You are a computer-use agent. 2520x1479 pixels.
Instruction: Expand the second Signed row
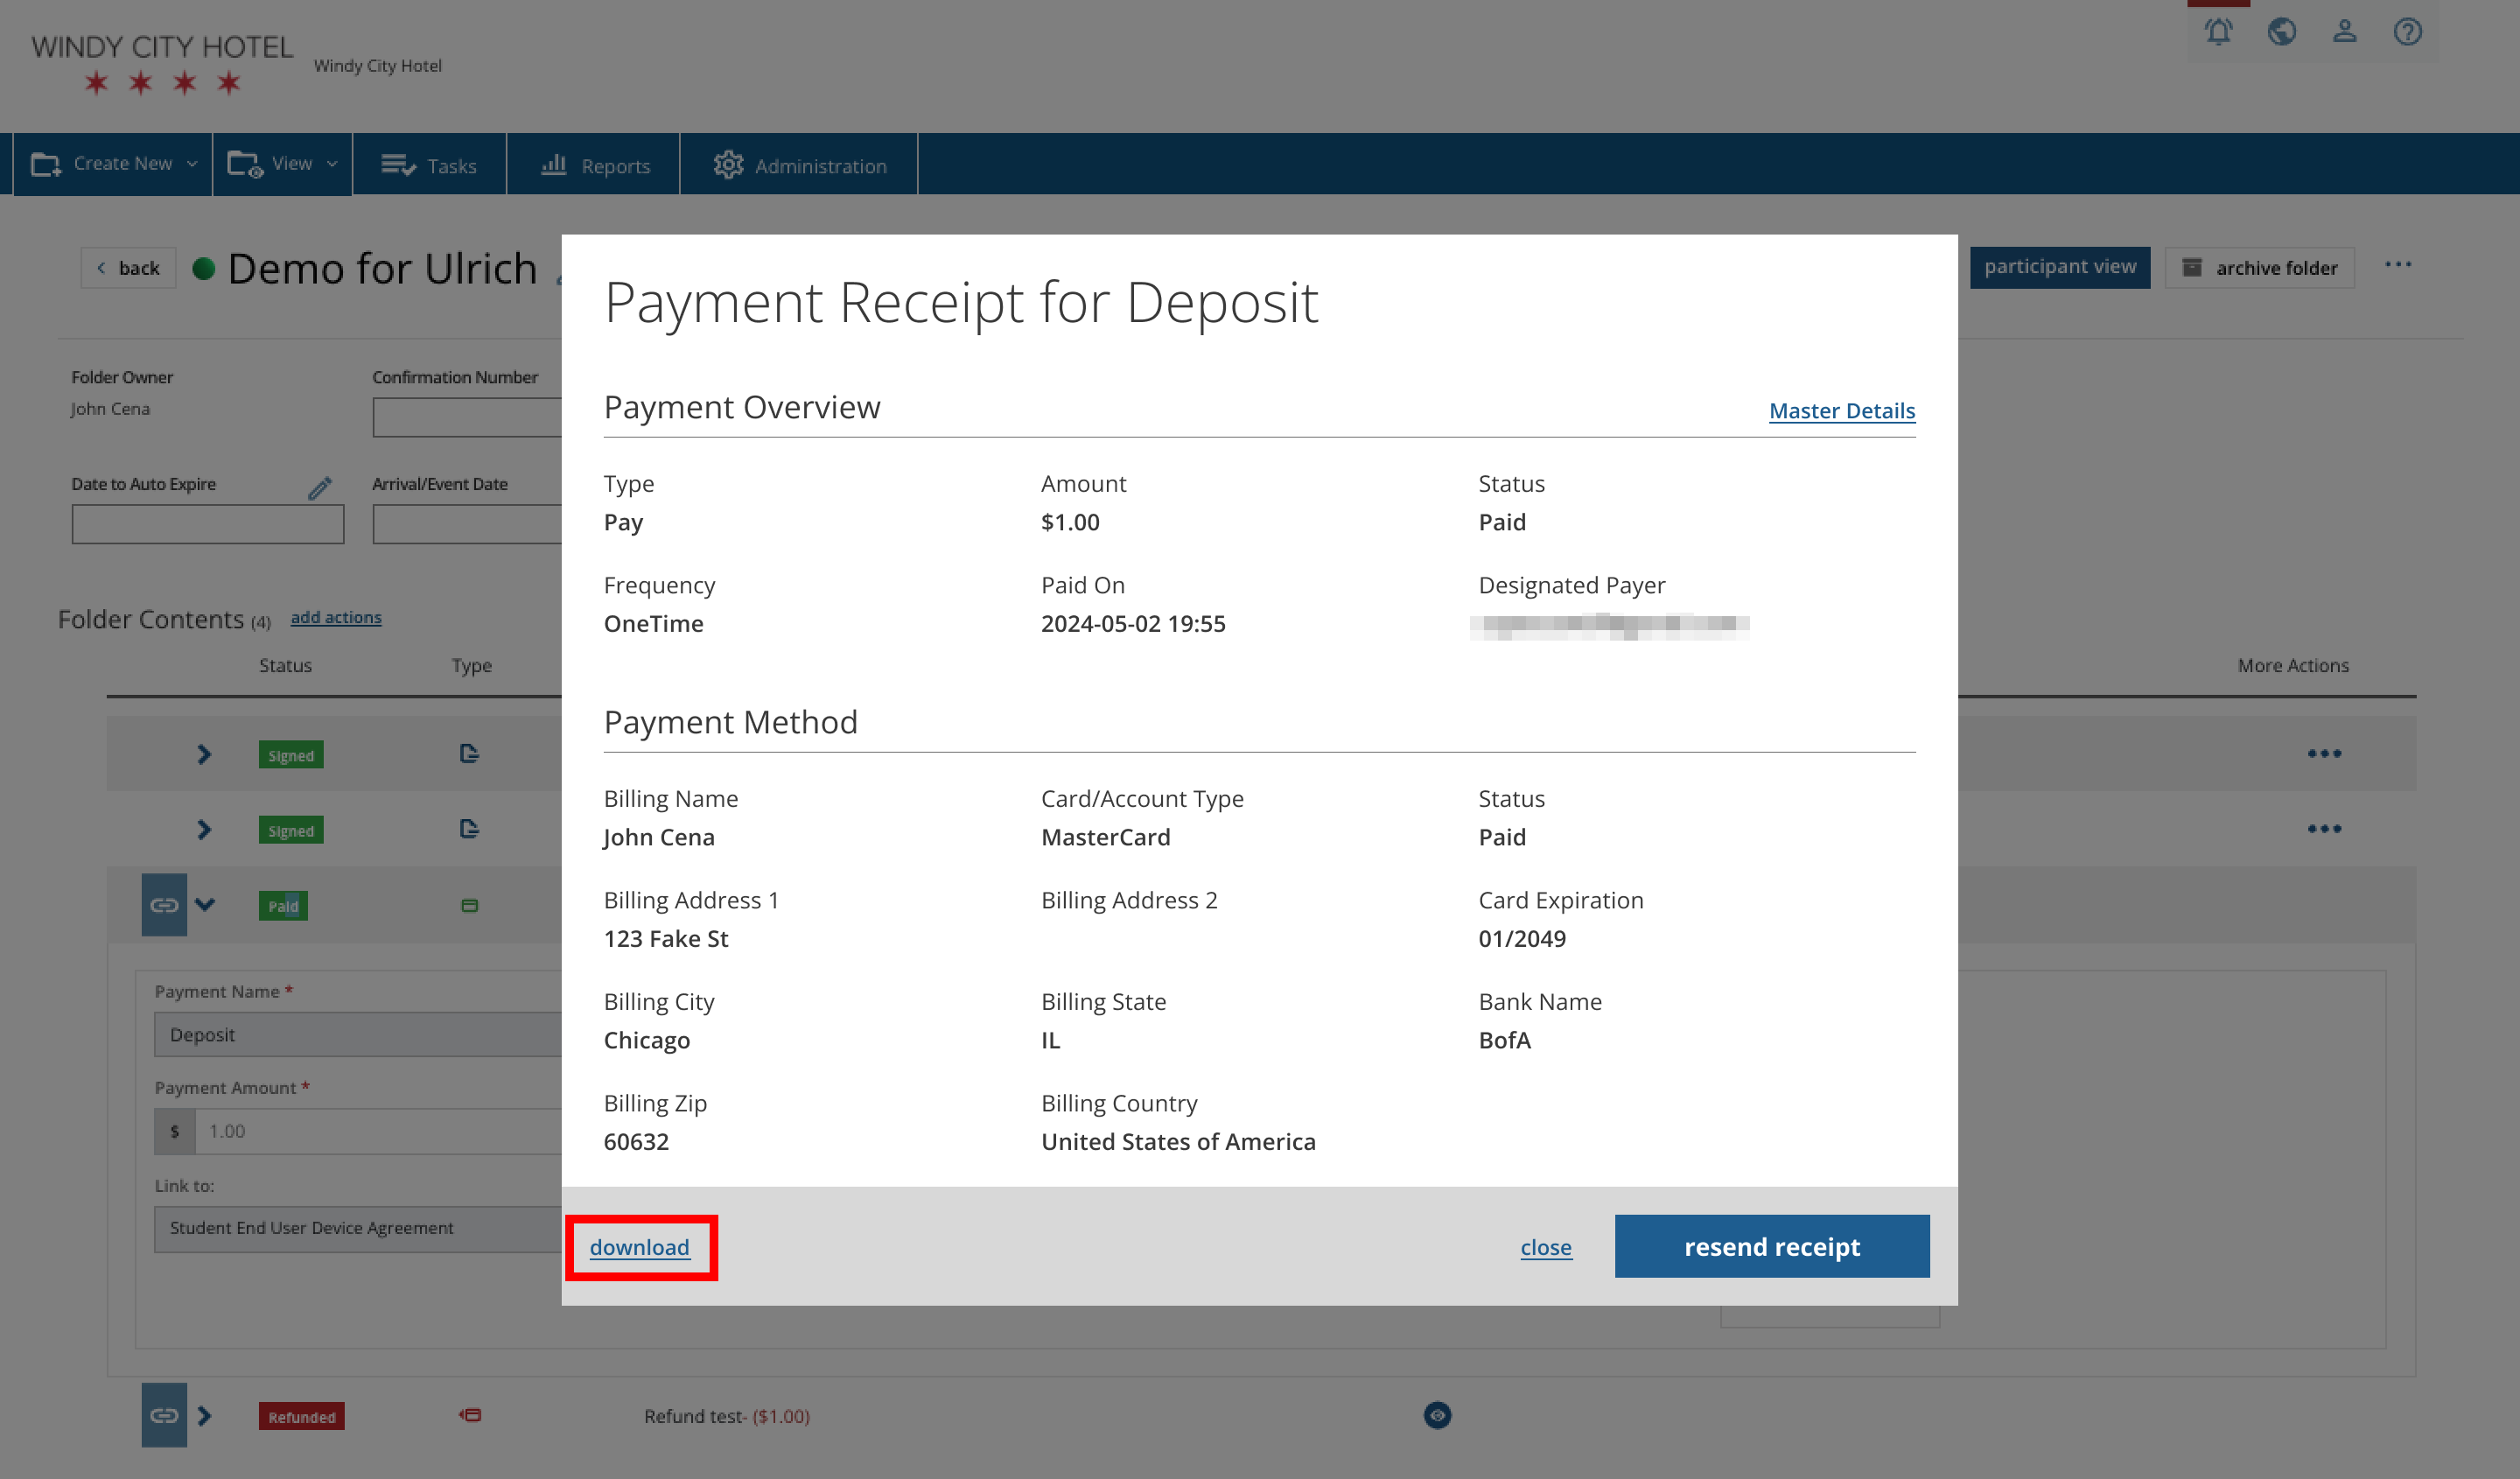[x=204, y=829]
